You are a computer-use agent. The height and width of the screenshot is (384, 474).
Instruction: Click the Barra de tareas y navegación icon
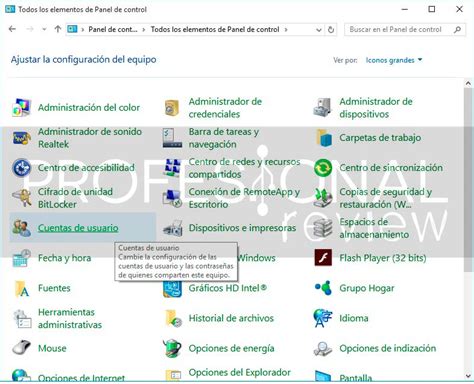[x=172, y=138]
